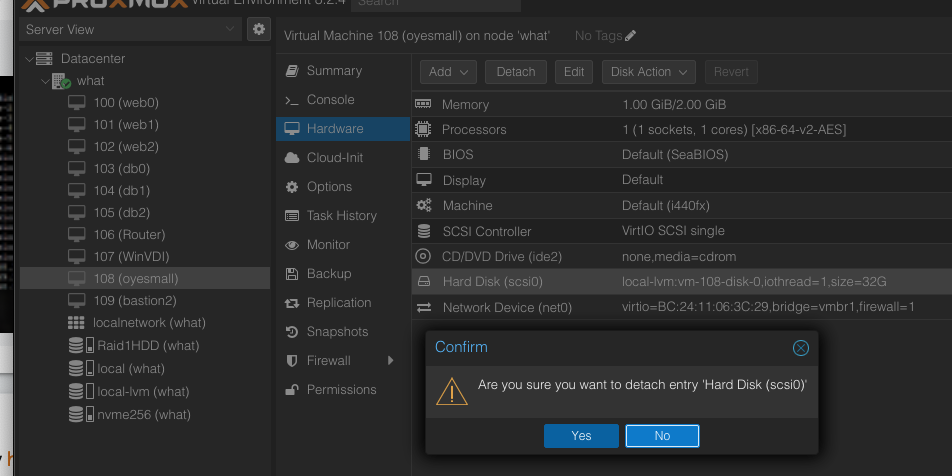Click the Network Device arrows icon
Image resolution: width=952 pixels, height=476 pixels.
pyautogui.click(x=424, y=308)
